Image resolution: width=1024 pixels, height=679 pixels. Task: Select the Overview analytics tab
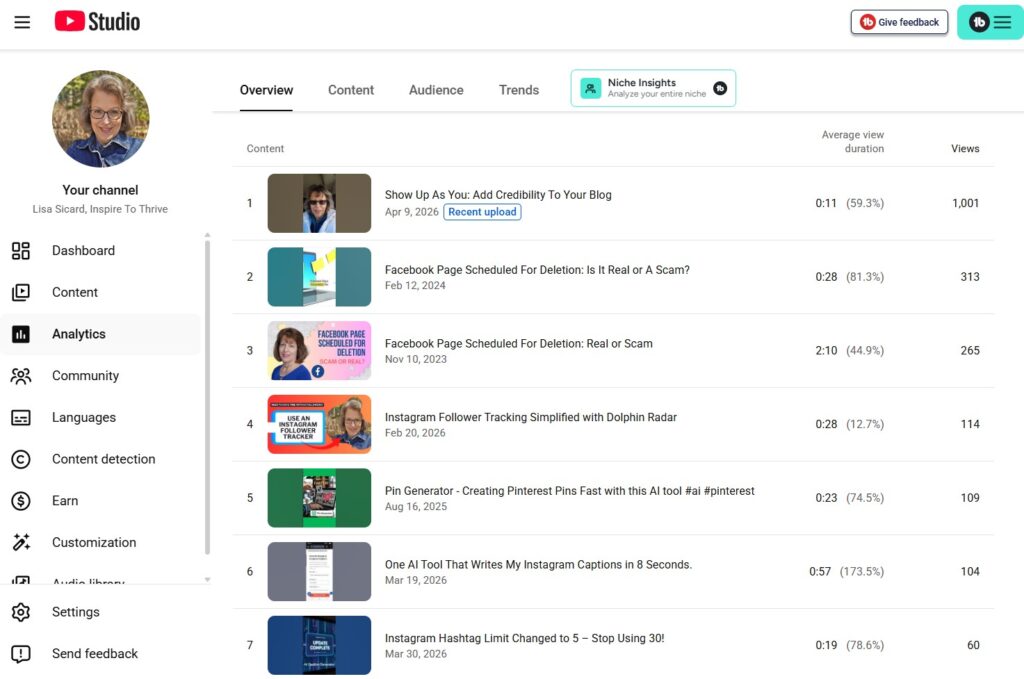266,90
